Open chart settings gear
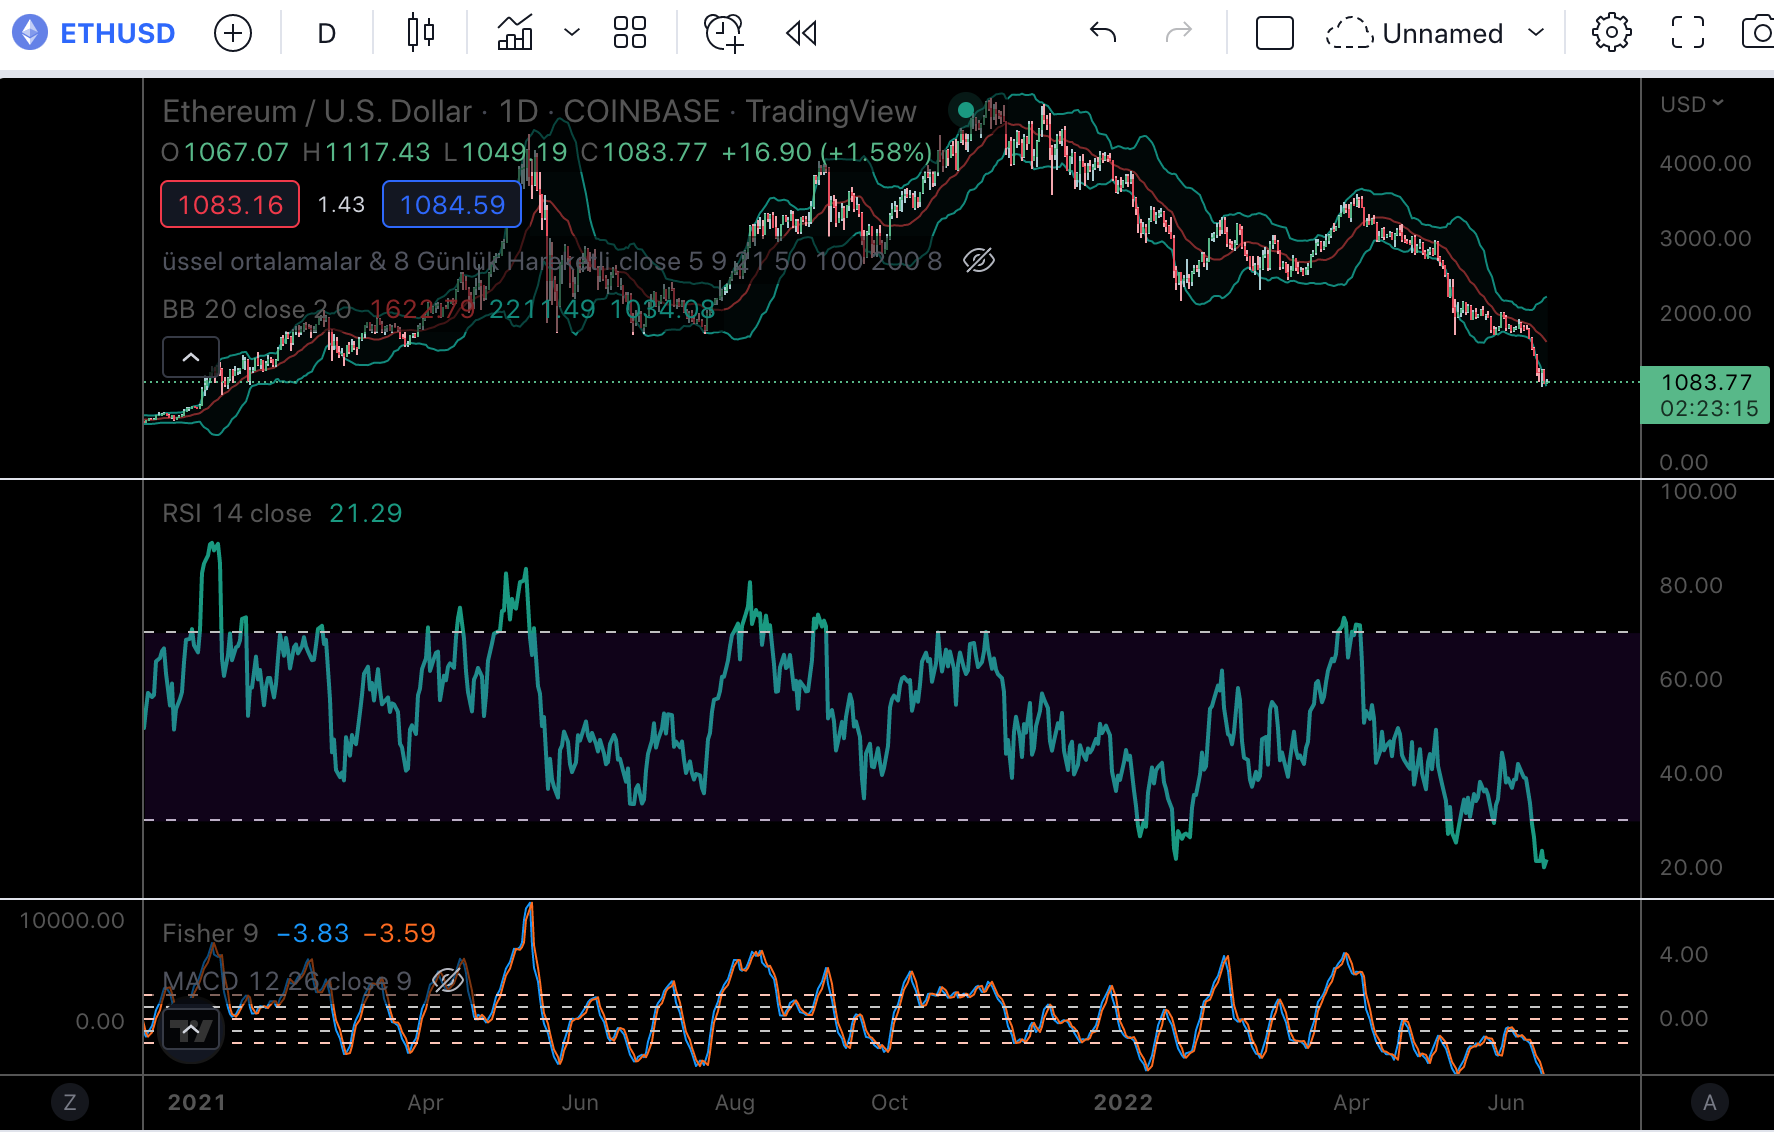 coord(1611,33)
